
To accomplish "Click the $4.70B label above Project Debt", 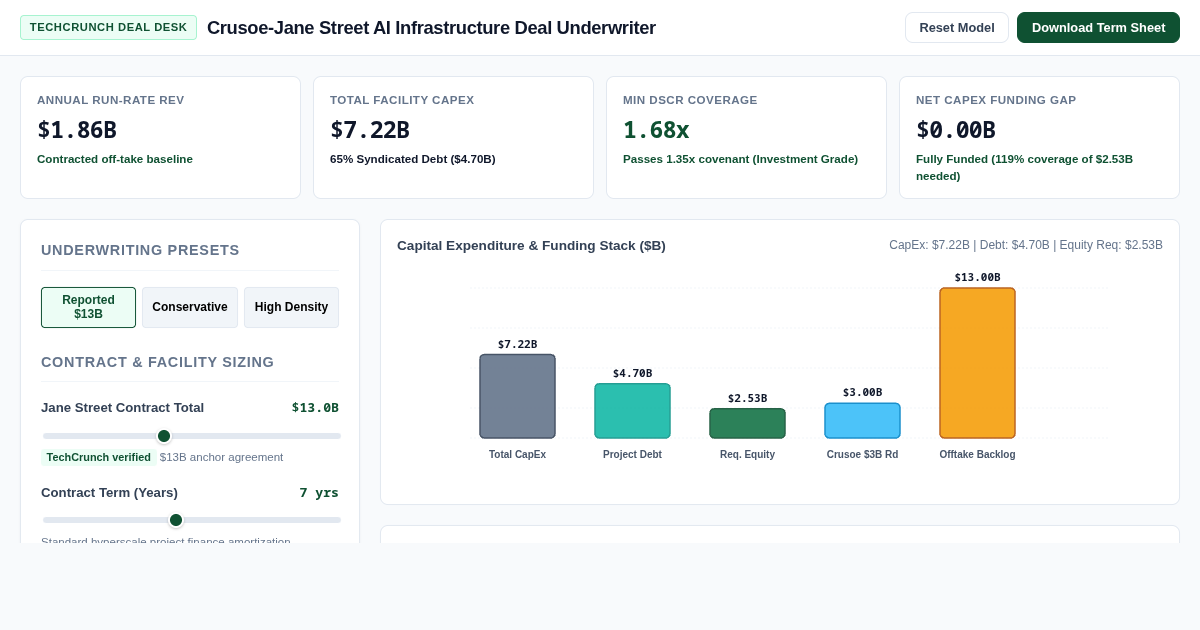I will 632,374.
